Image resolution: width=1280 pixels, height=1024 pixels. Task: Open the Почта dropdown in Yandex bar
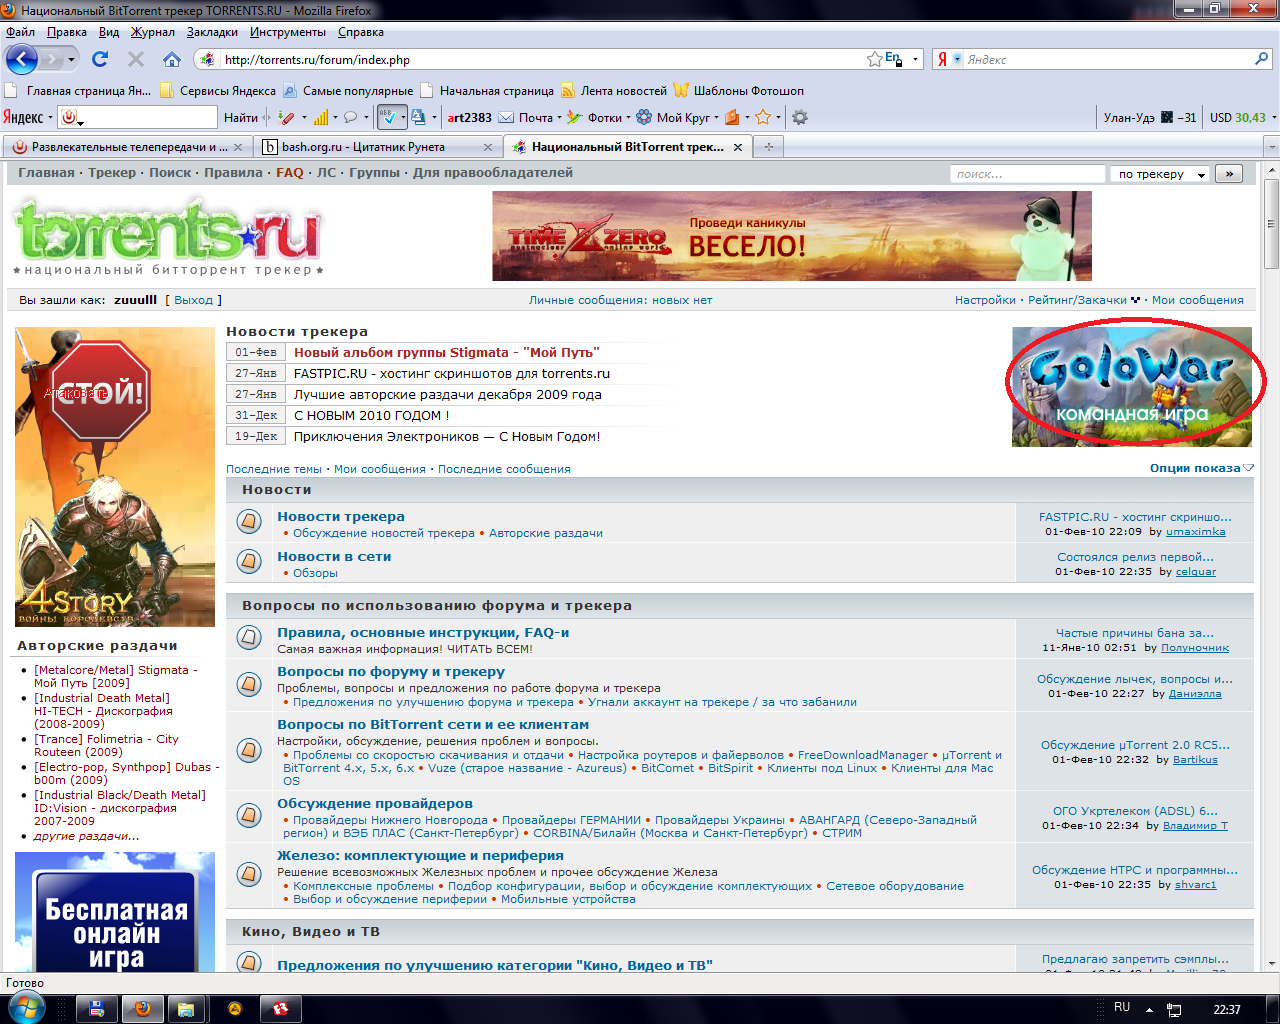tap(559, 118)
